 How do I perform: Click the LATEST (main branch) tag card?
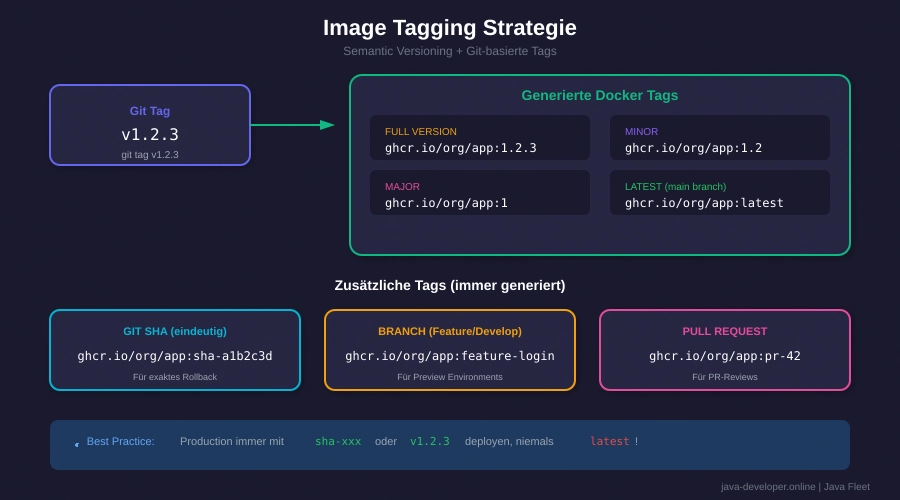click(x=719, y=193)
